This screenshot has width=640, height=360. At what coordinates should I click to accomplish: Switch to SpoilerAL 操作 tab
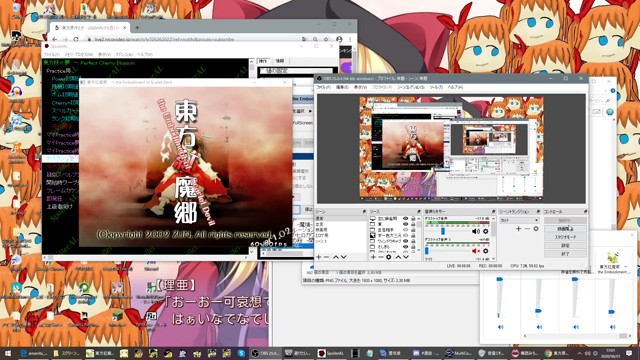click(x=263, y=61)
